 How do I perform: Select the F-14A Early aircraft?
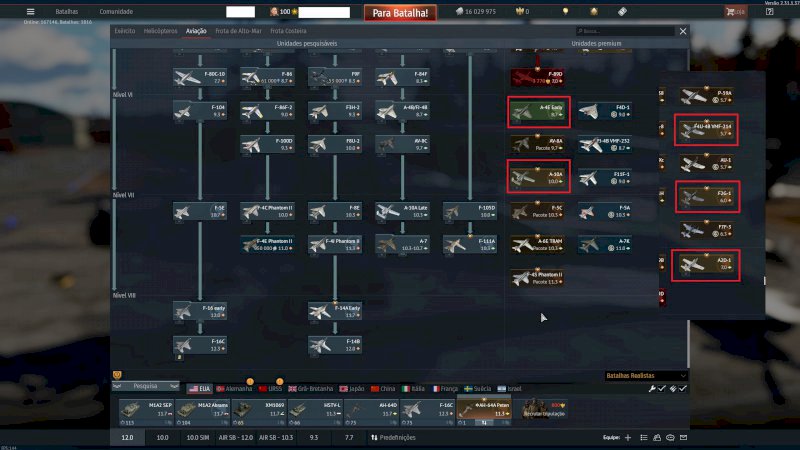335,311
